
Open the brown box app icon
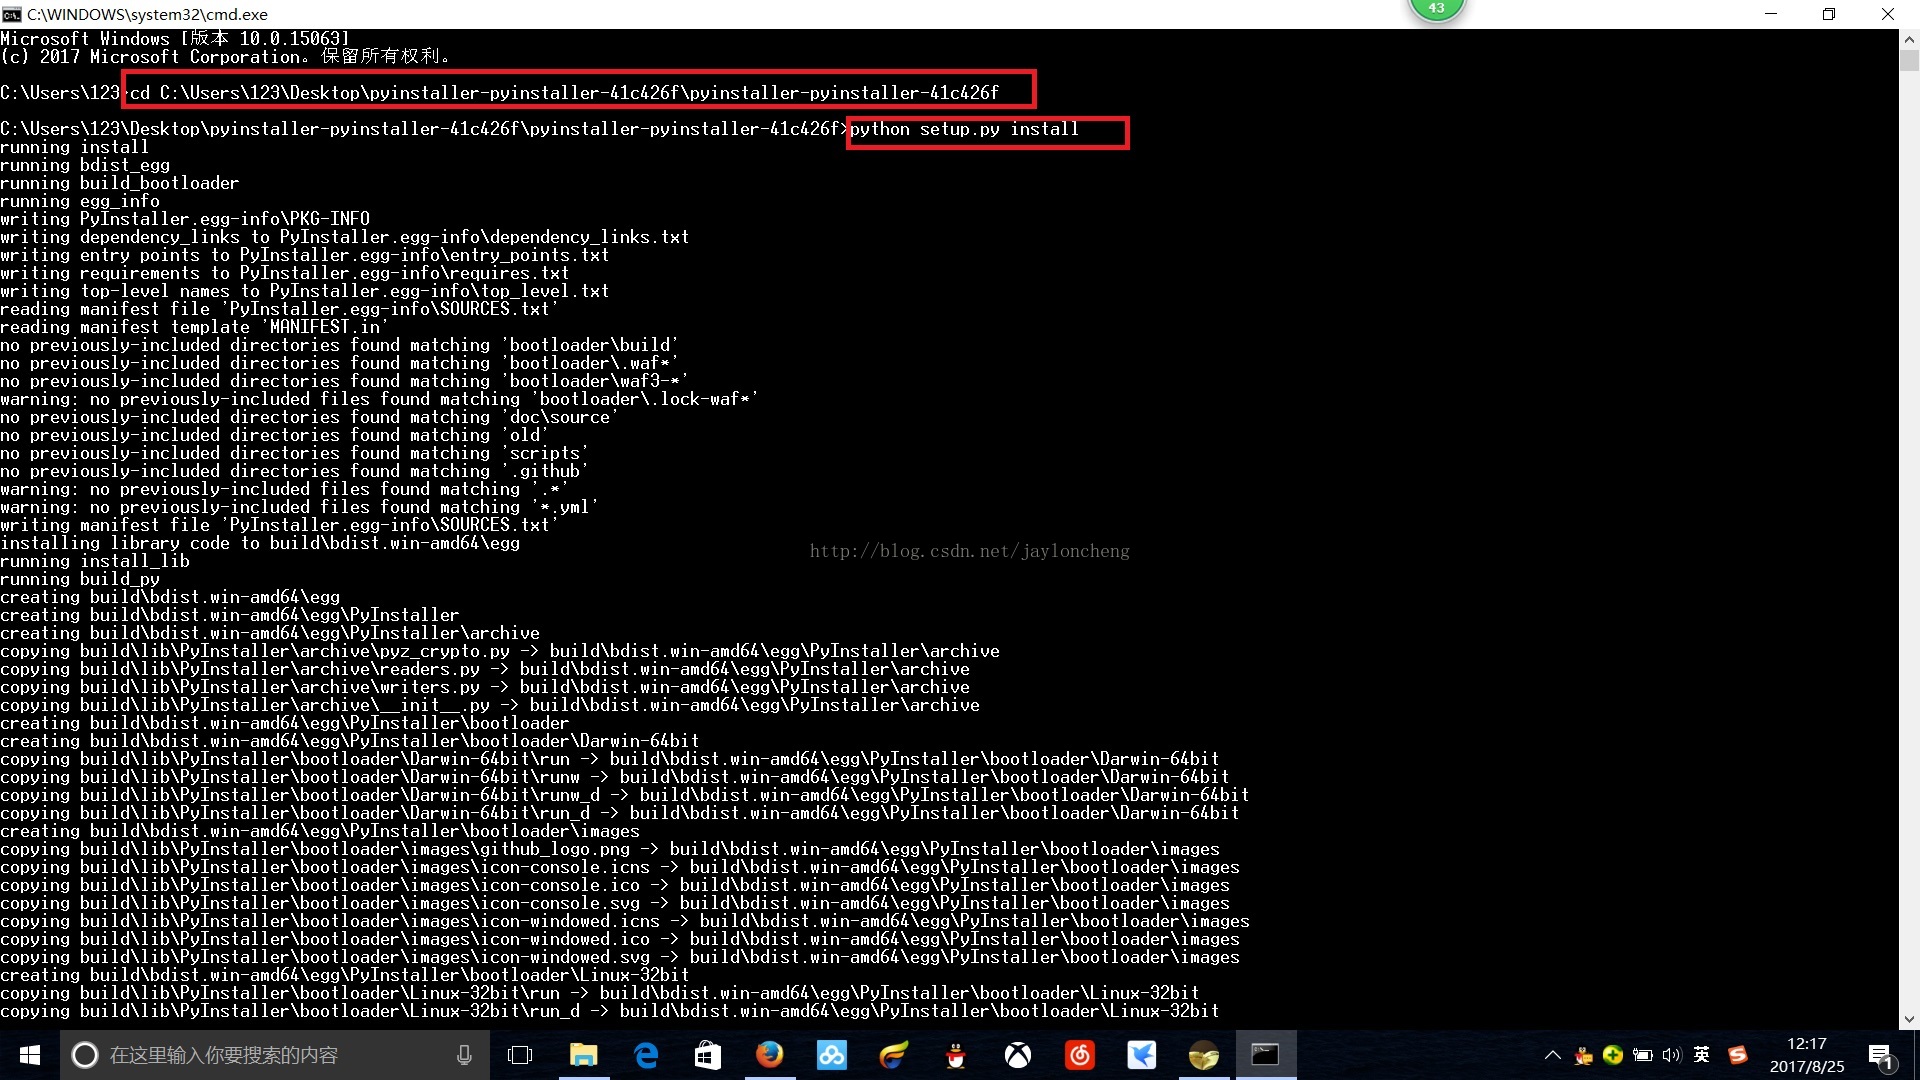tap(1204, 1055)
